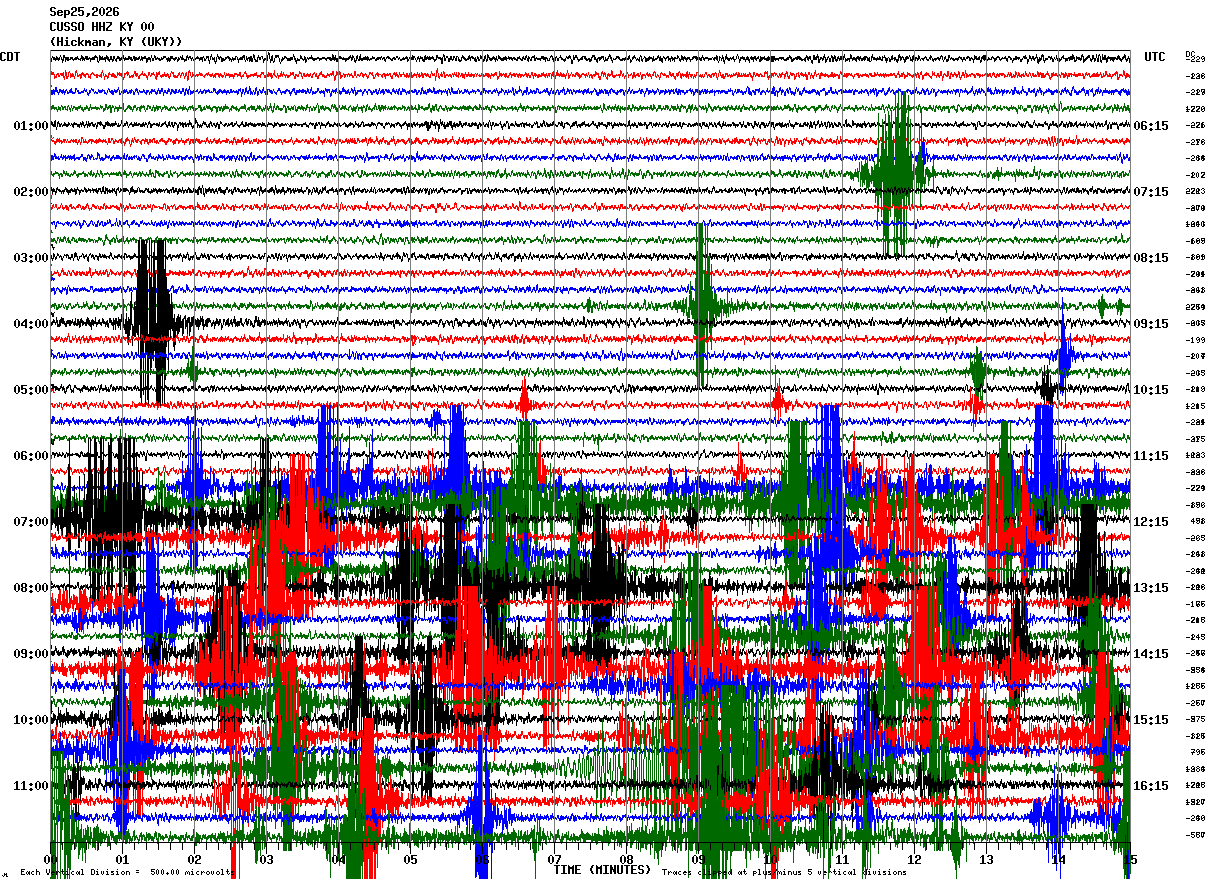The image size is (1210, 886).
Task: Click the TIME (MINUTES) axis label
Action: [x=602, y=870]
